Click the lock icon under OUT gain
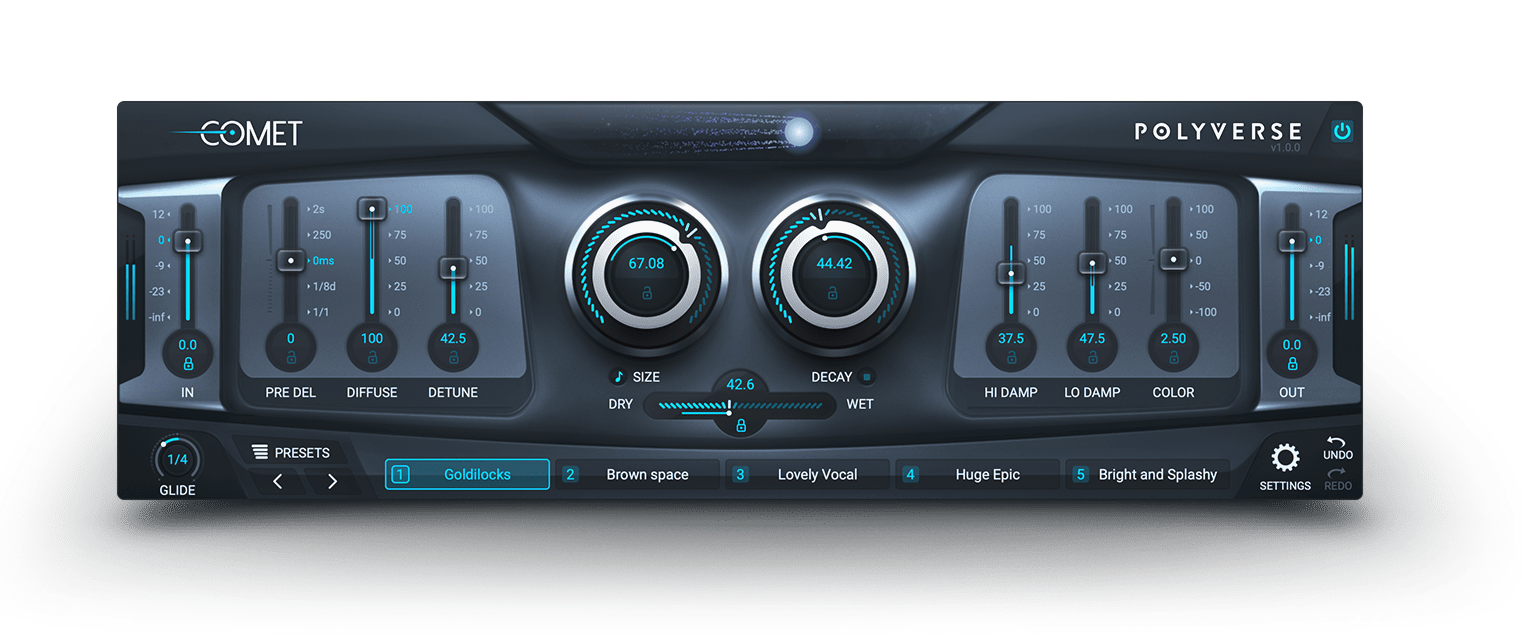The image size is (1522, 640). 1291,364
